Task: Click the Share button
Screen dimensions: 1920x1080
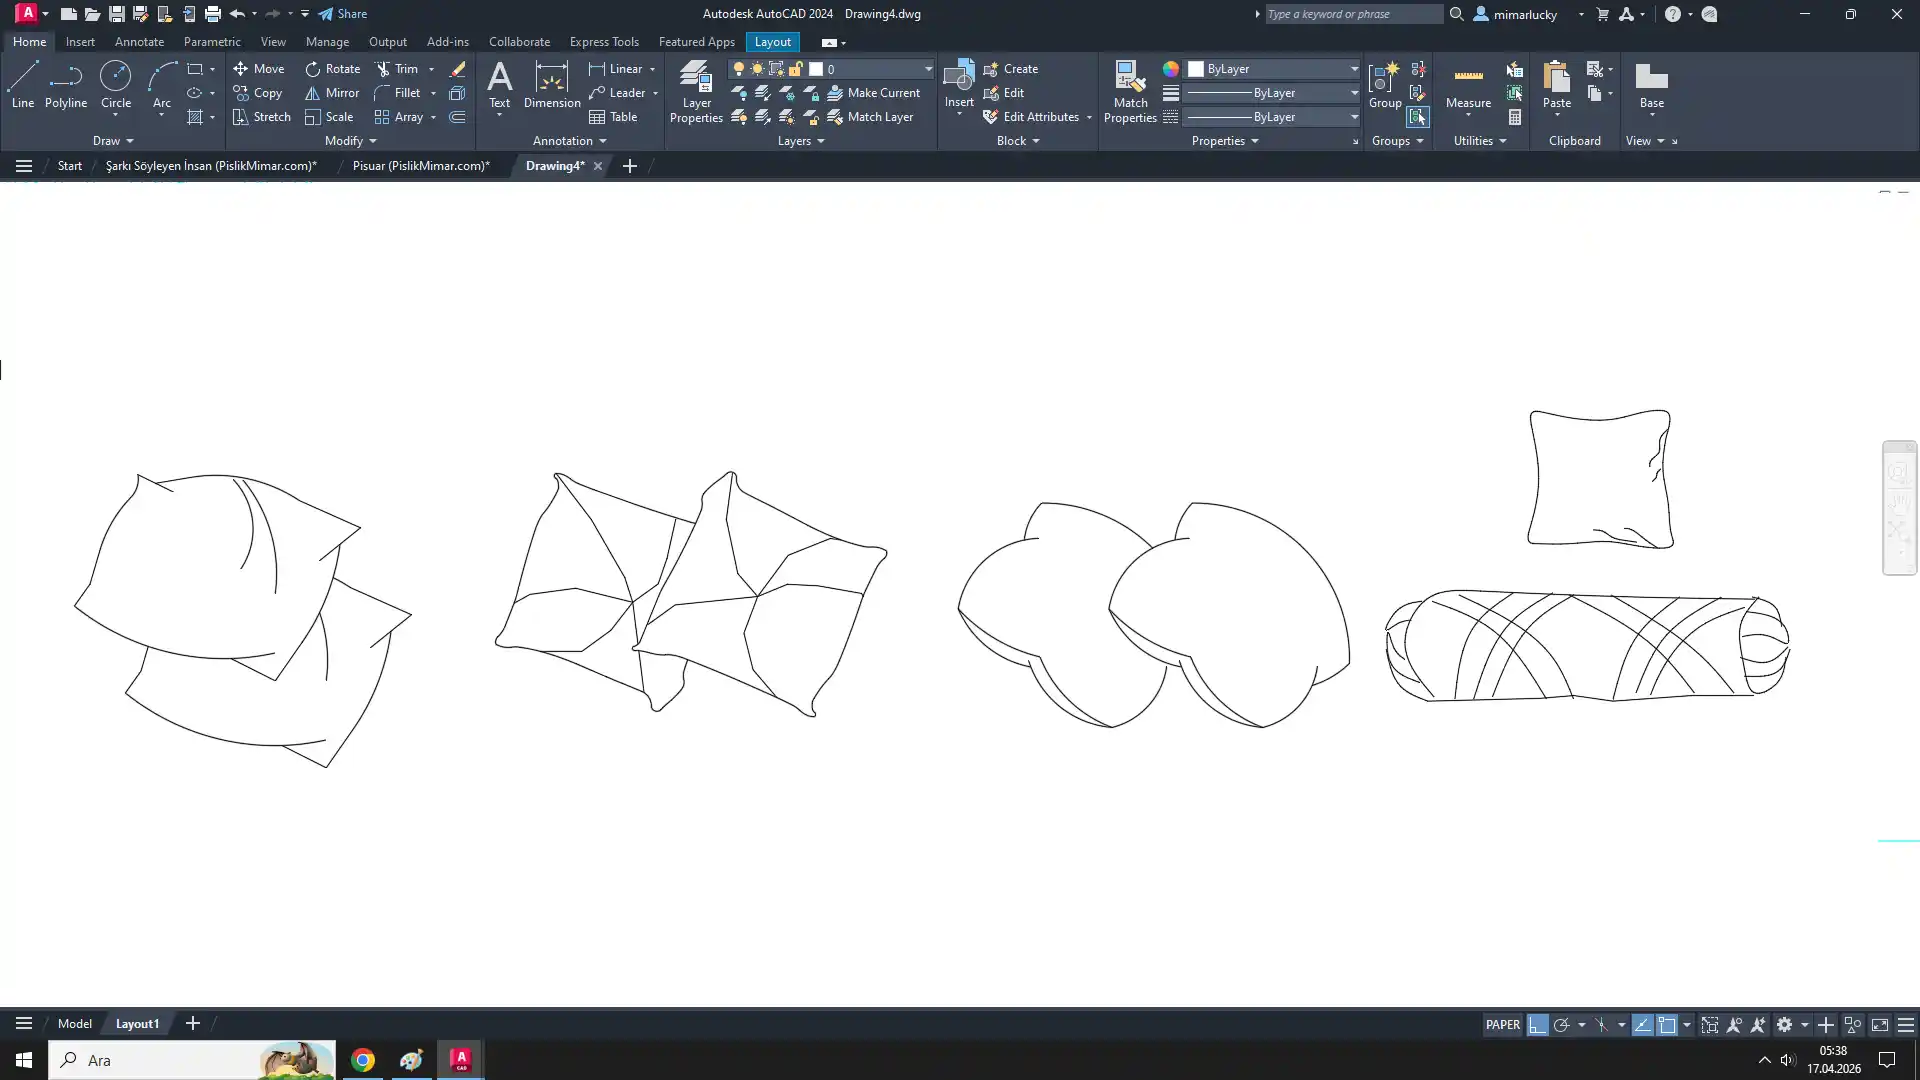Action: coord(343,14)
